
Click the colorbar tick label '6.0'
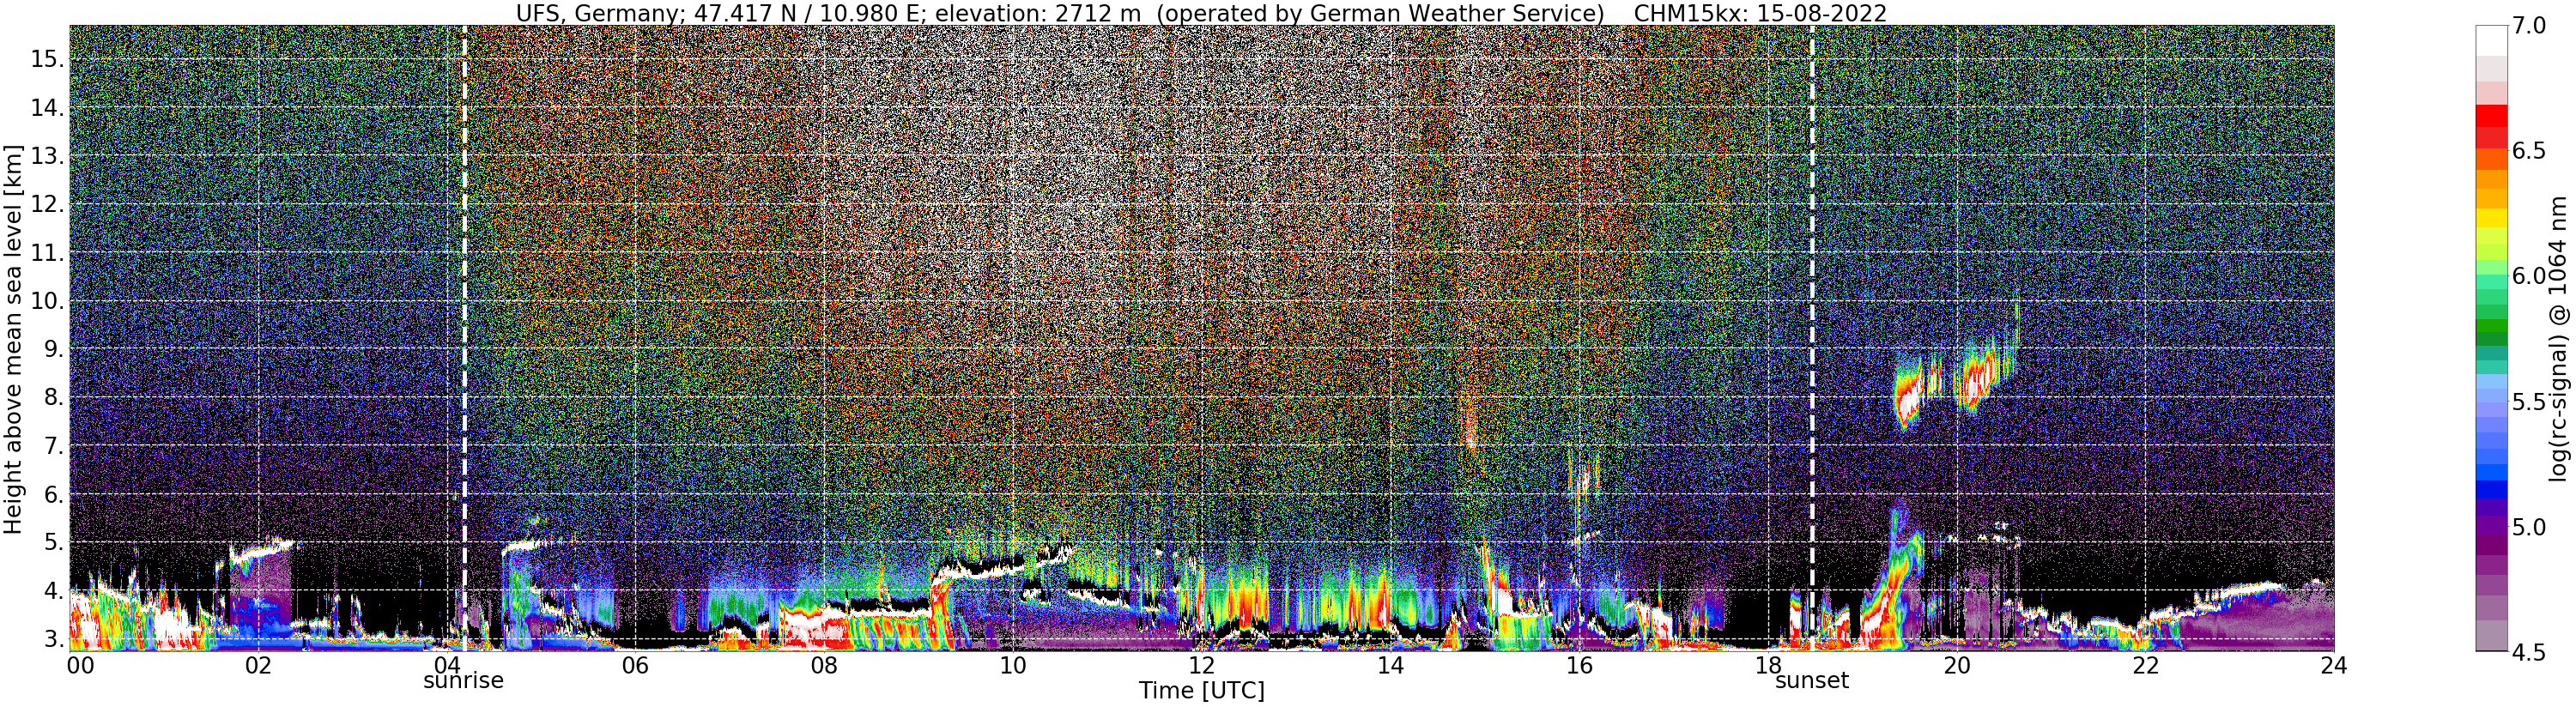(x=2529, y=276)
